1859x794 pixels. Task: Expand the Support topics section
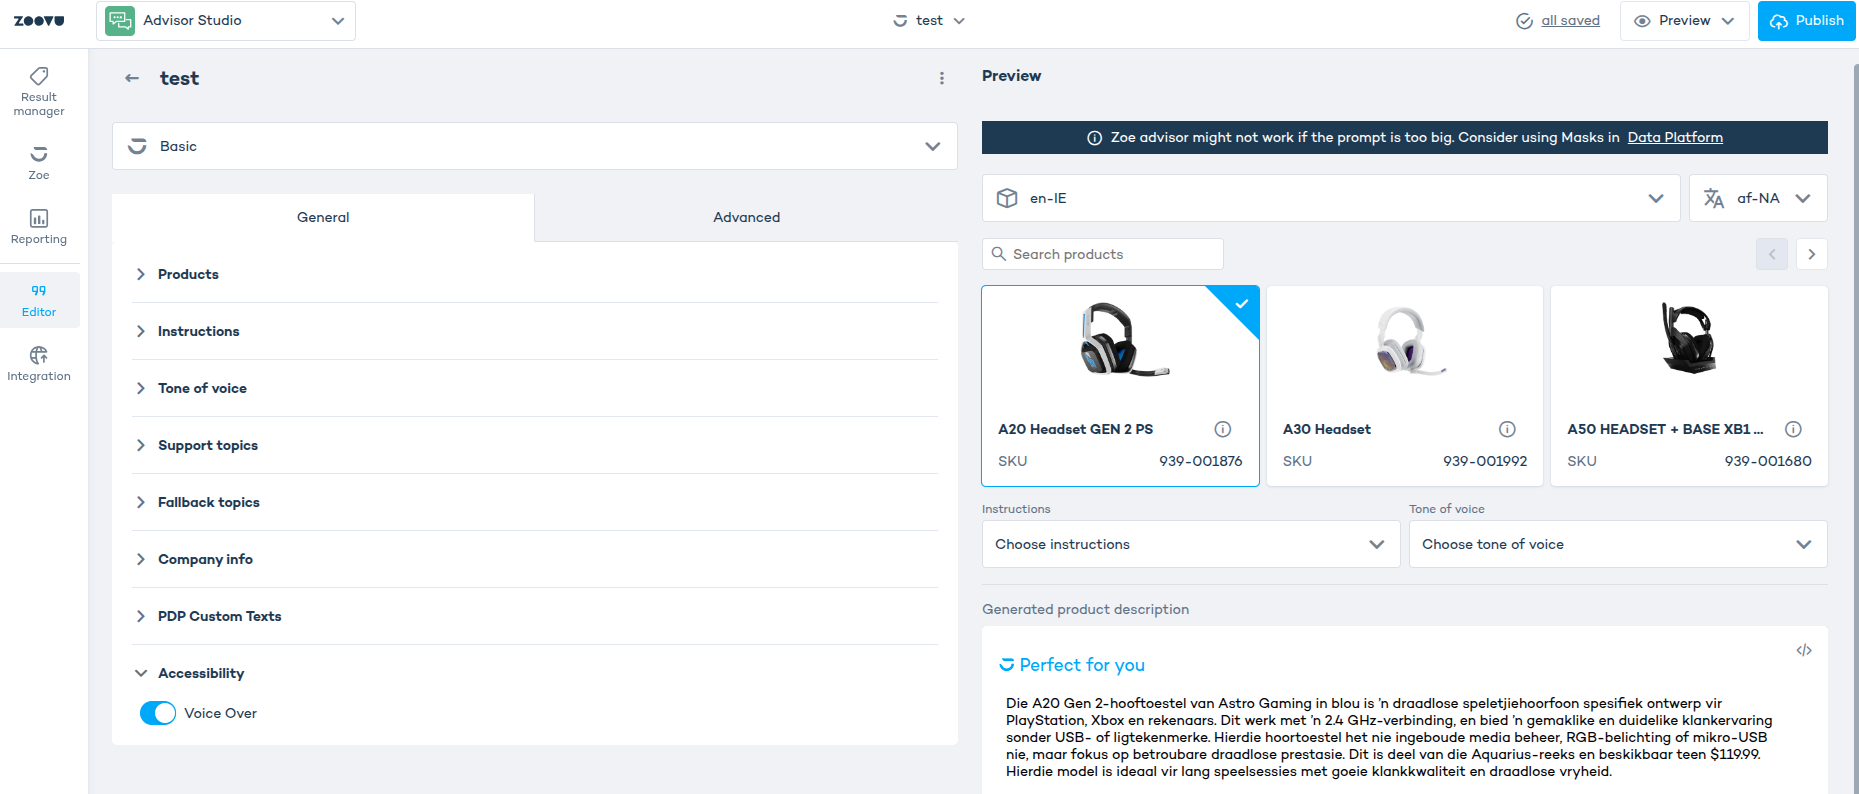click(x=208, y=445)
